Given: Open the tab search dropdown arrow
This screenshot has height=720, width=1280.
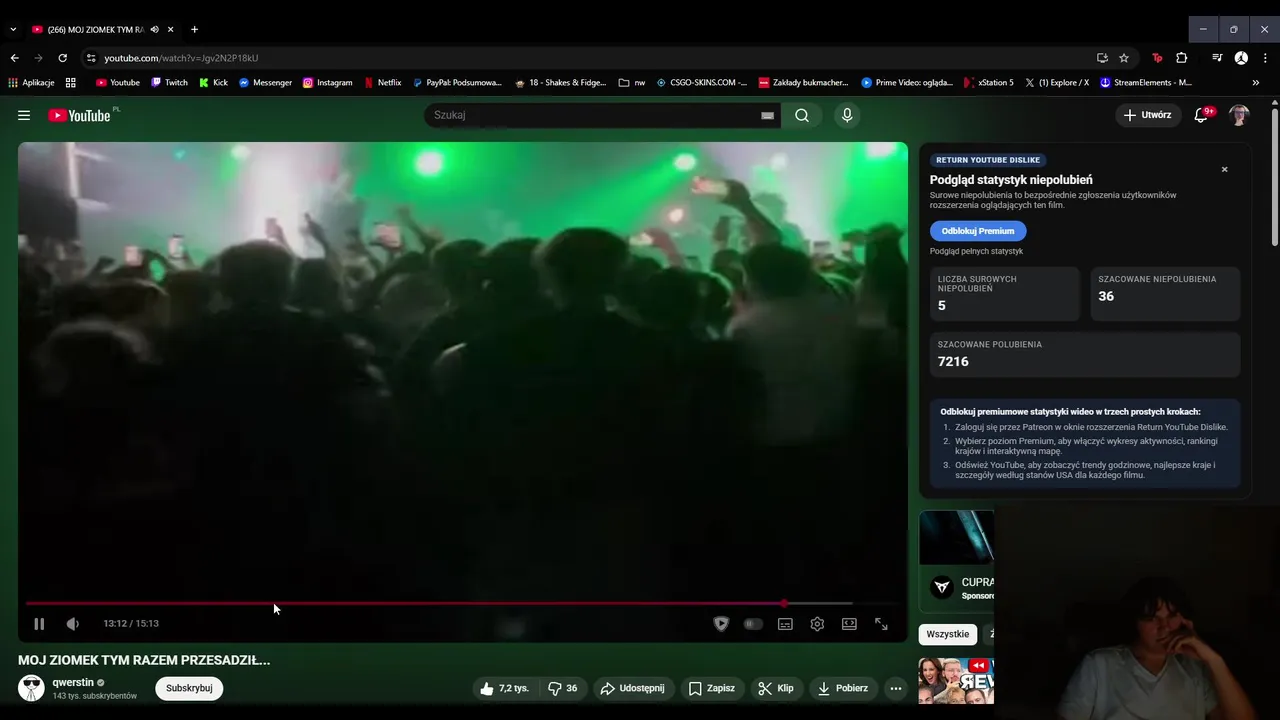Looking at the screenshot, I should tap(13, 30).
